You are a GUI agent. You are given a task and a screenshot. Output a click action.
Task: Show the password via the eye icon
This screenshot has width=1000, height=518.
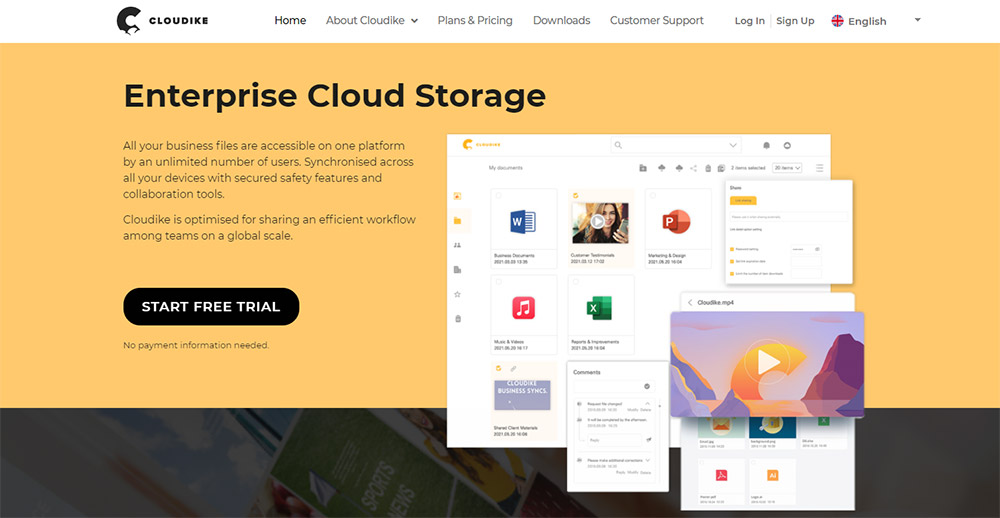(x=818, y=249)
